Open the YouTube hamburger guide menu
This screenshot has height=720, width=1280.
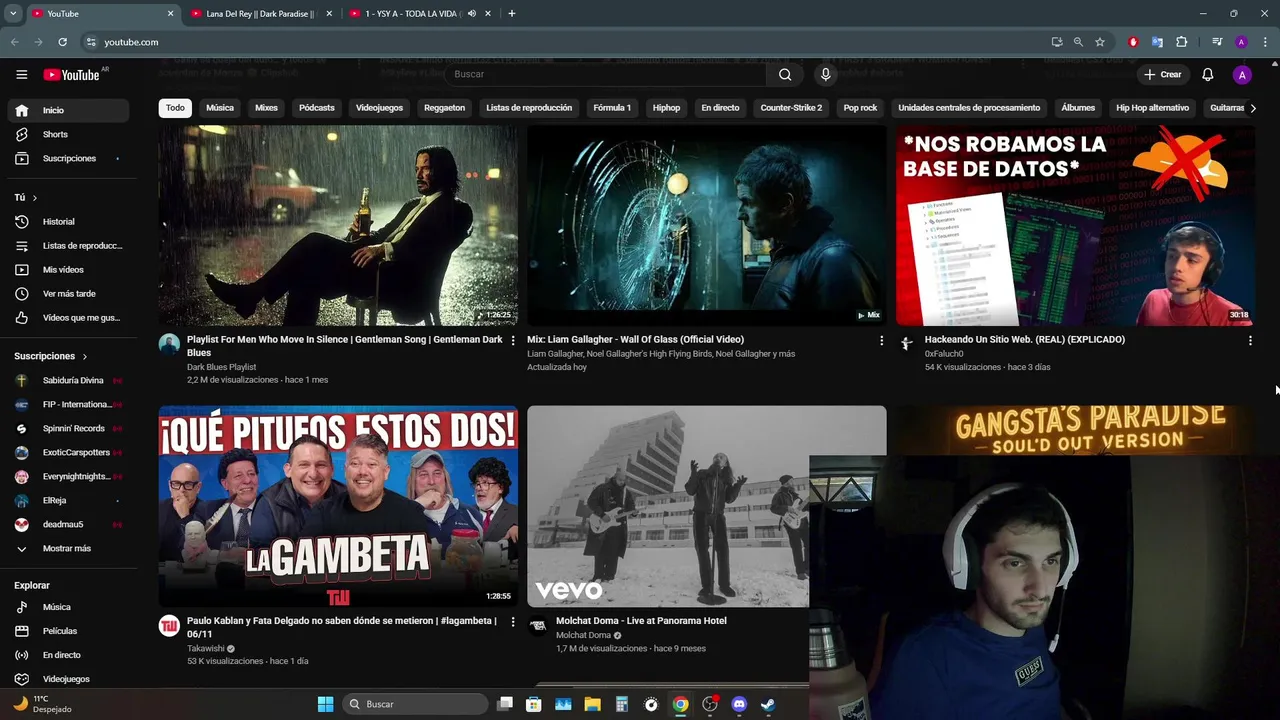[21, 75]
